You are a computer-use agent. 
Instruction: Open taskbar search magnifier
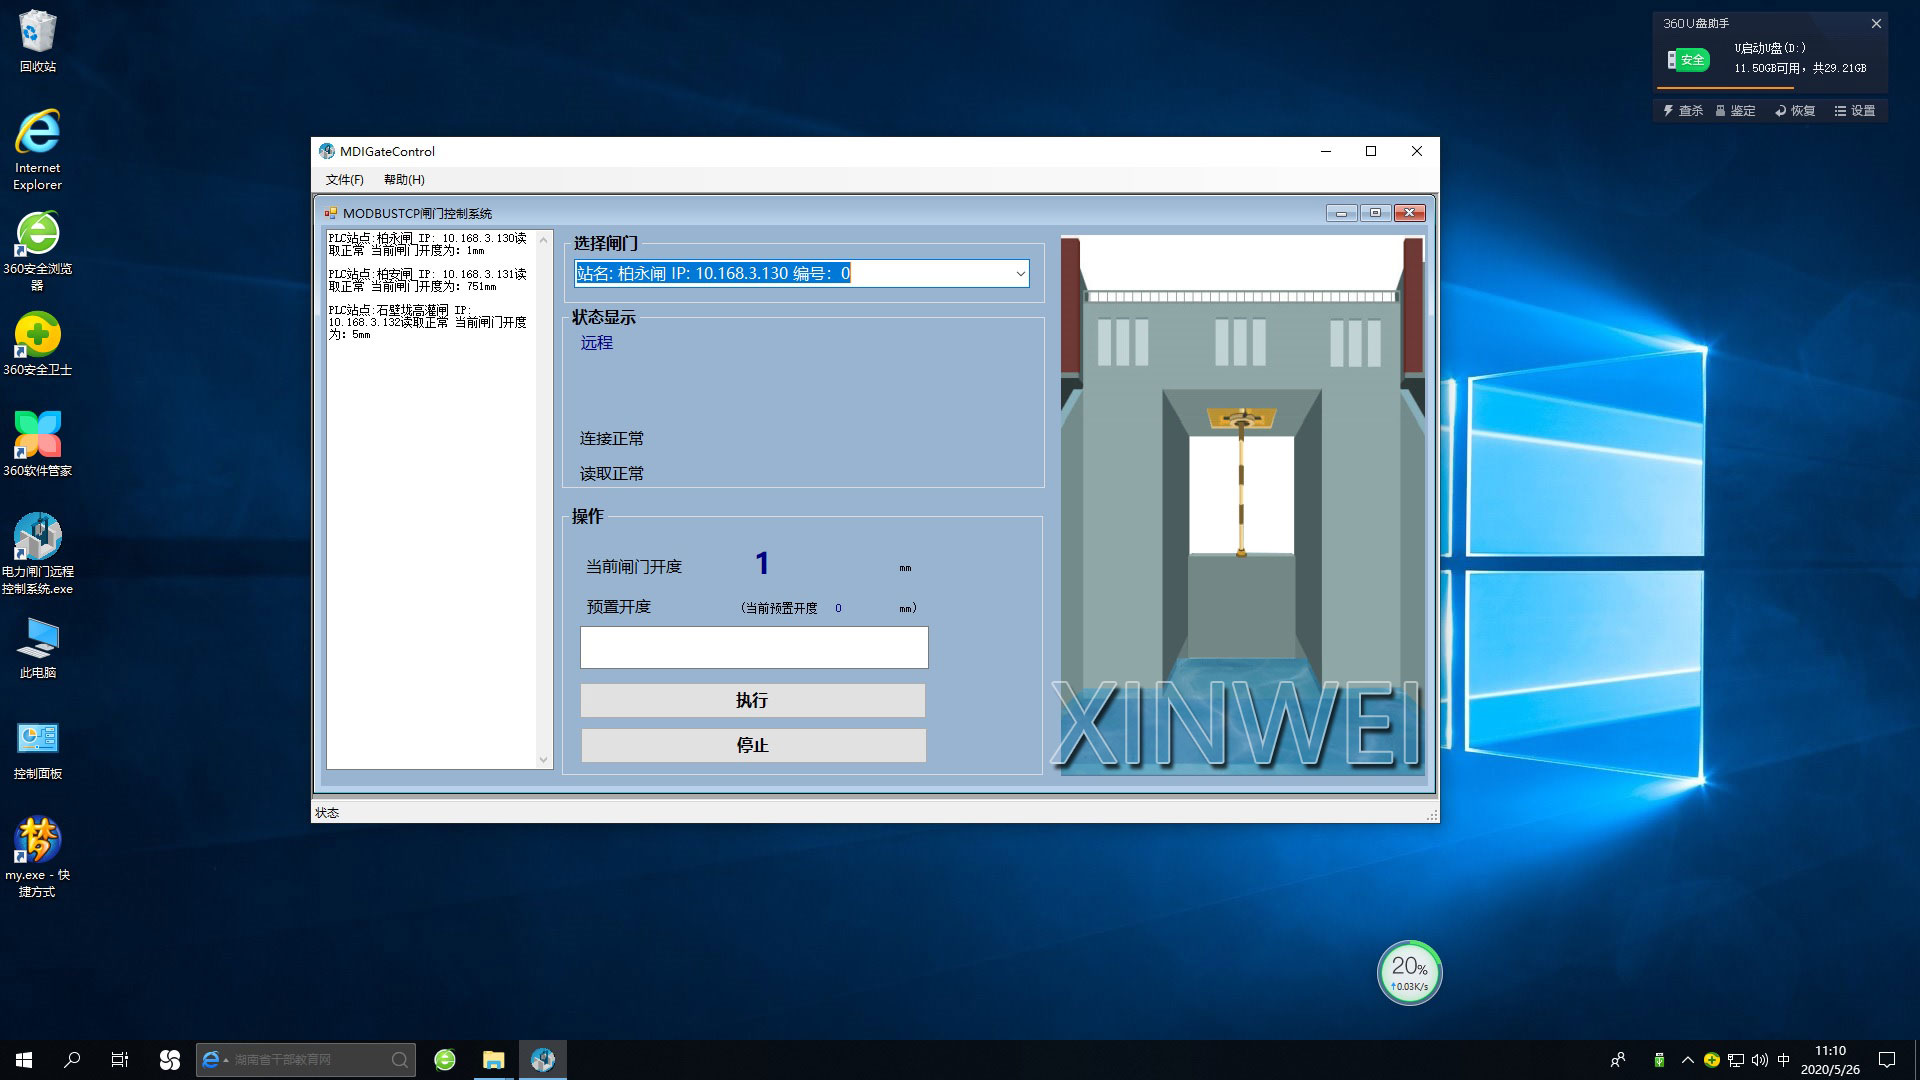coord(72,1060)
